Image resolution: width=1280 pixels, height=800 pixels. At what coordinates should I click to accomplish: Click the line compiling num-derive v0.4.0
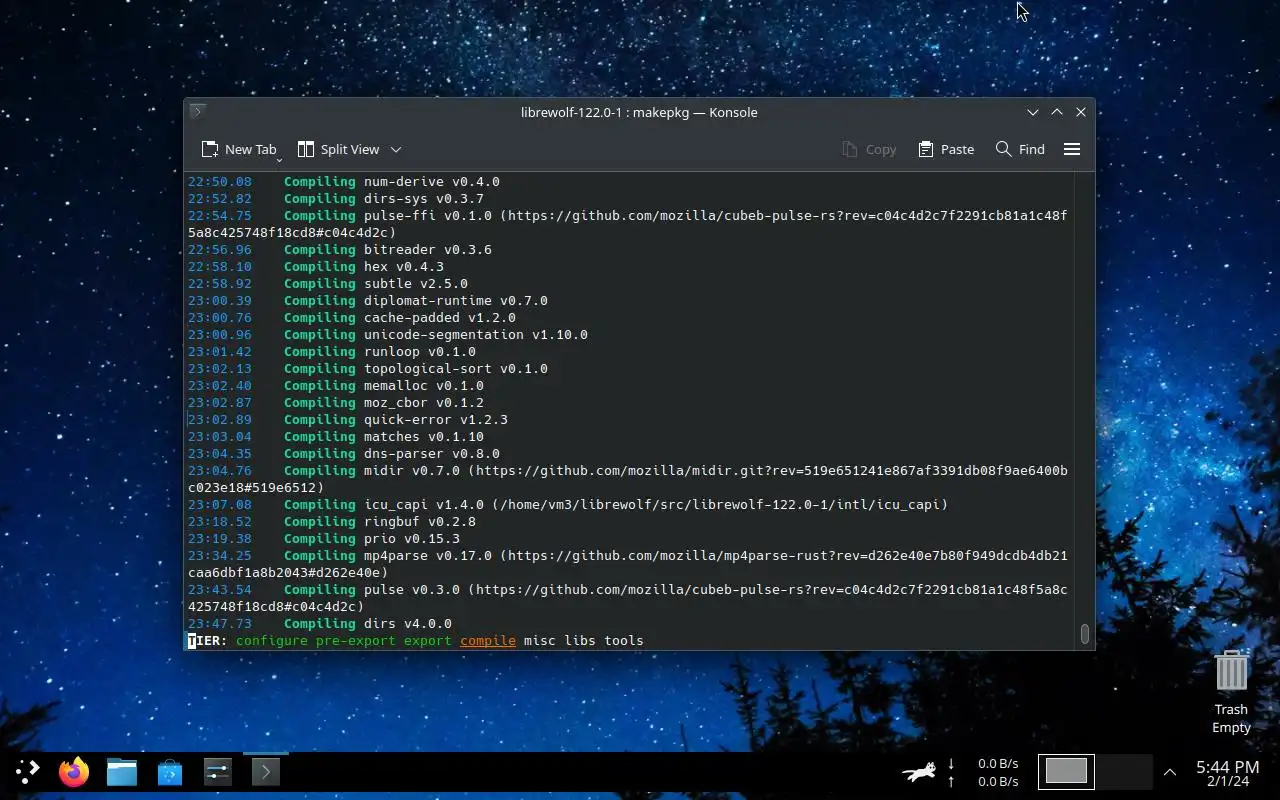344,181
